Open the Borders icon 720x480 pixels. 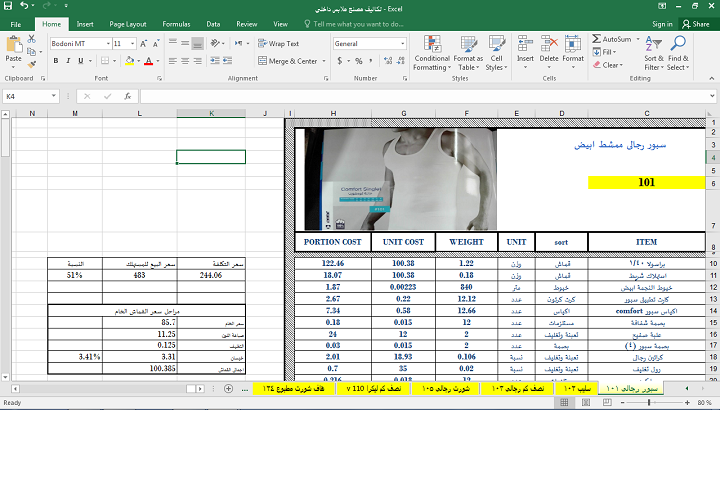click(x=105, y=61)
